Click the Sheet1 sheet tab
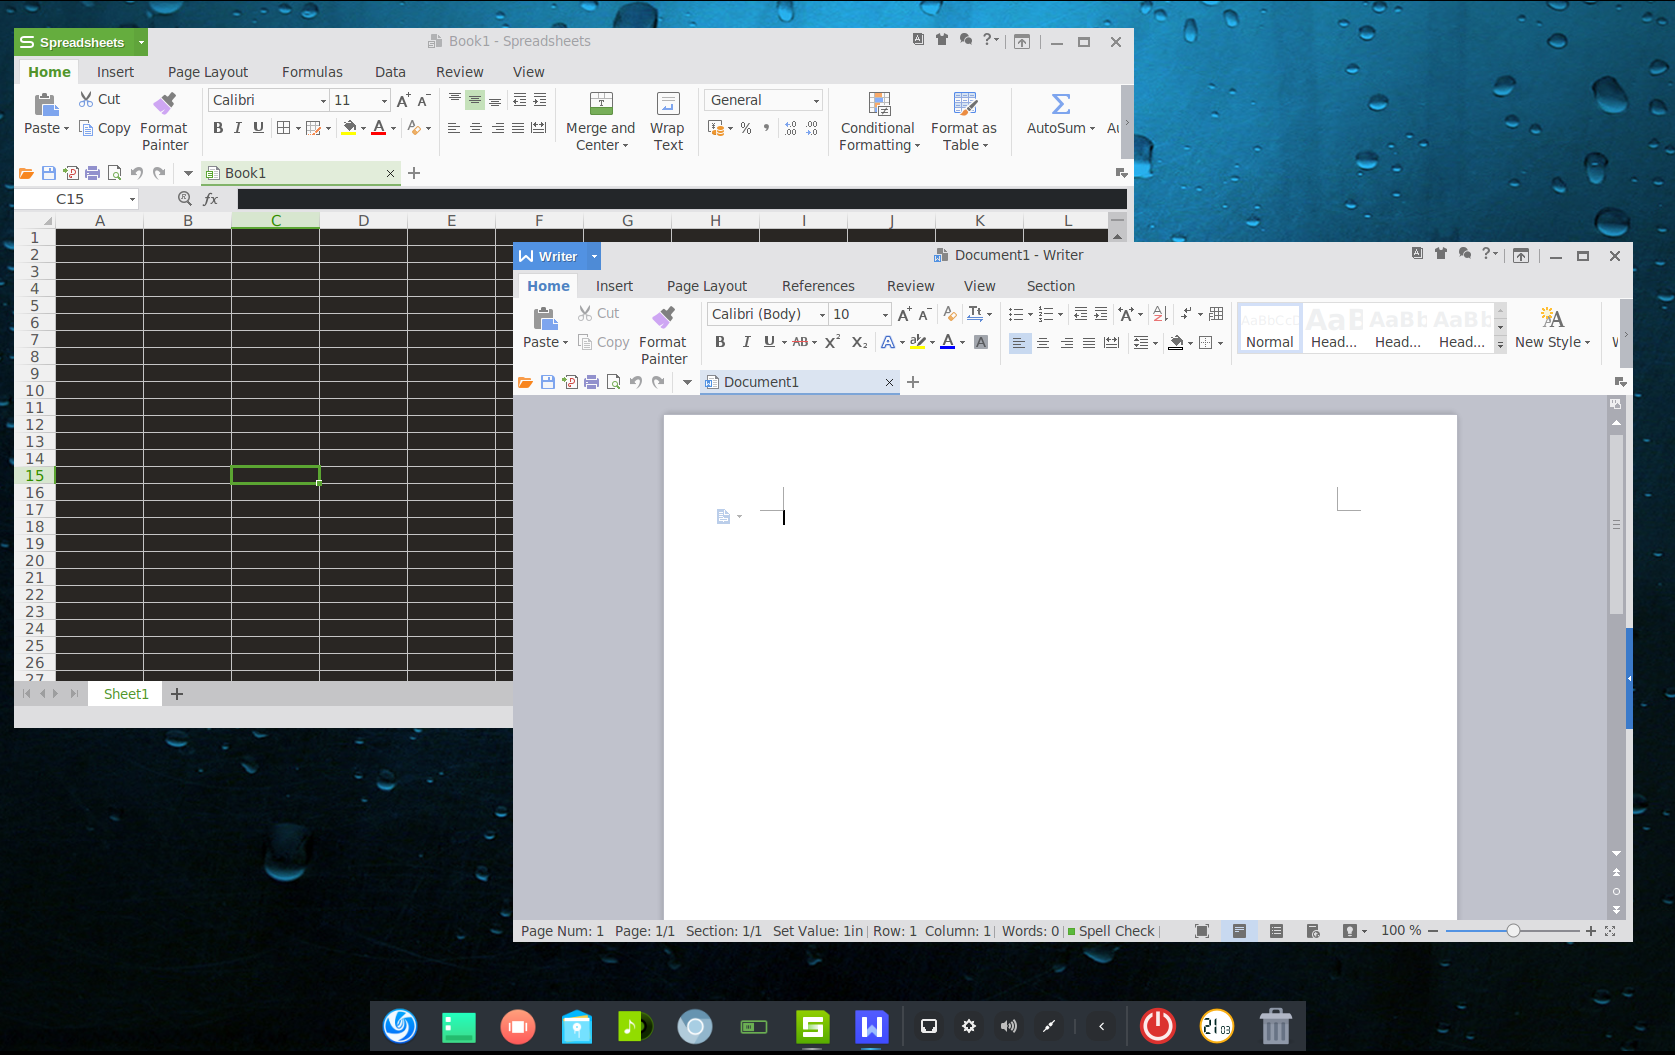 point(126,694)
